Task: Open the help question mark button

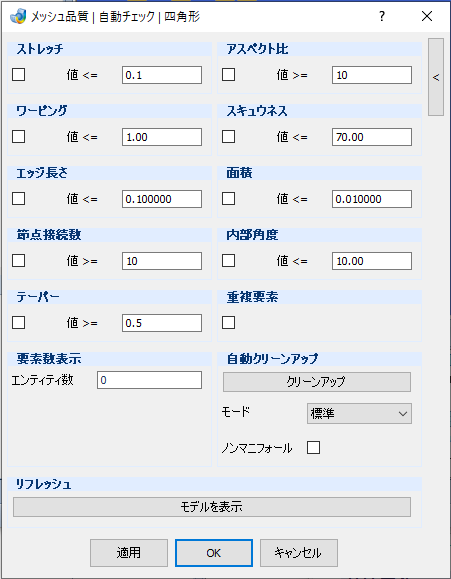Action: click(382, 17)
